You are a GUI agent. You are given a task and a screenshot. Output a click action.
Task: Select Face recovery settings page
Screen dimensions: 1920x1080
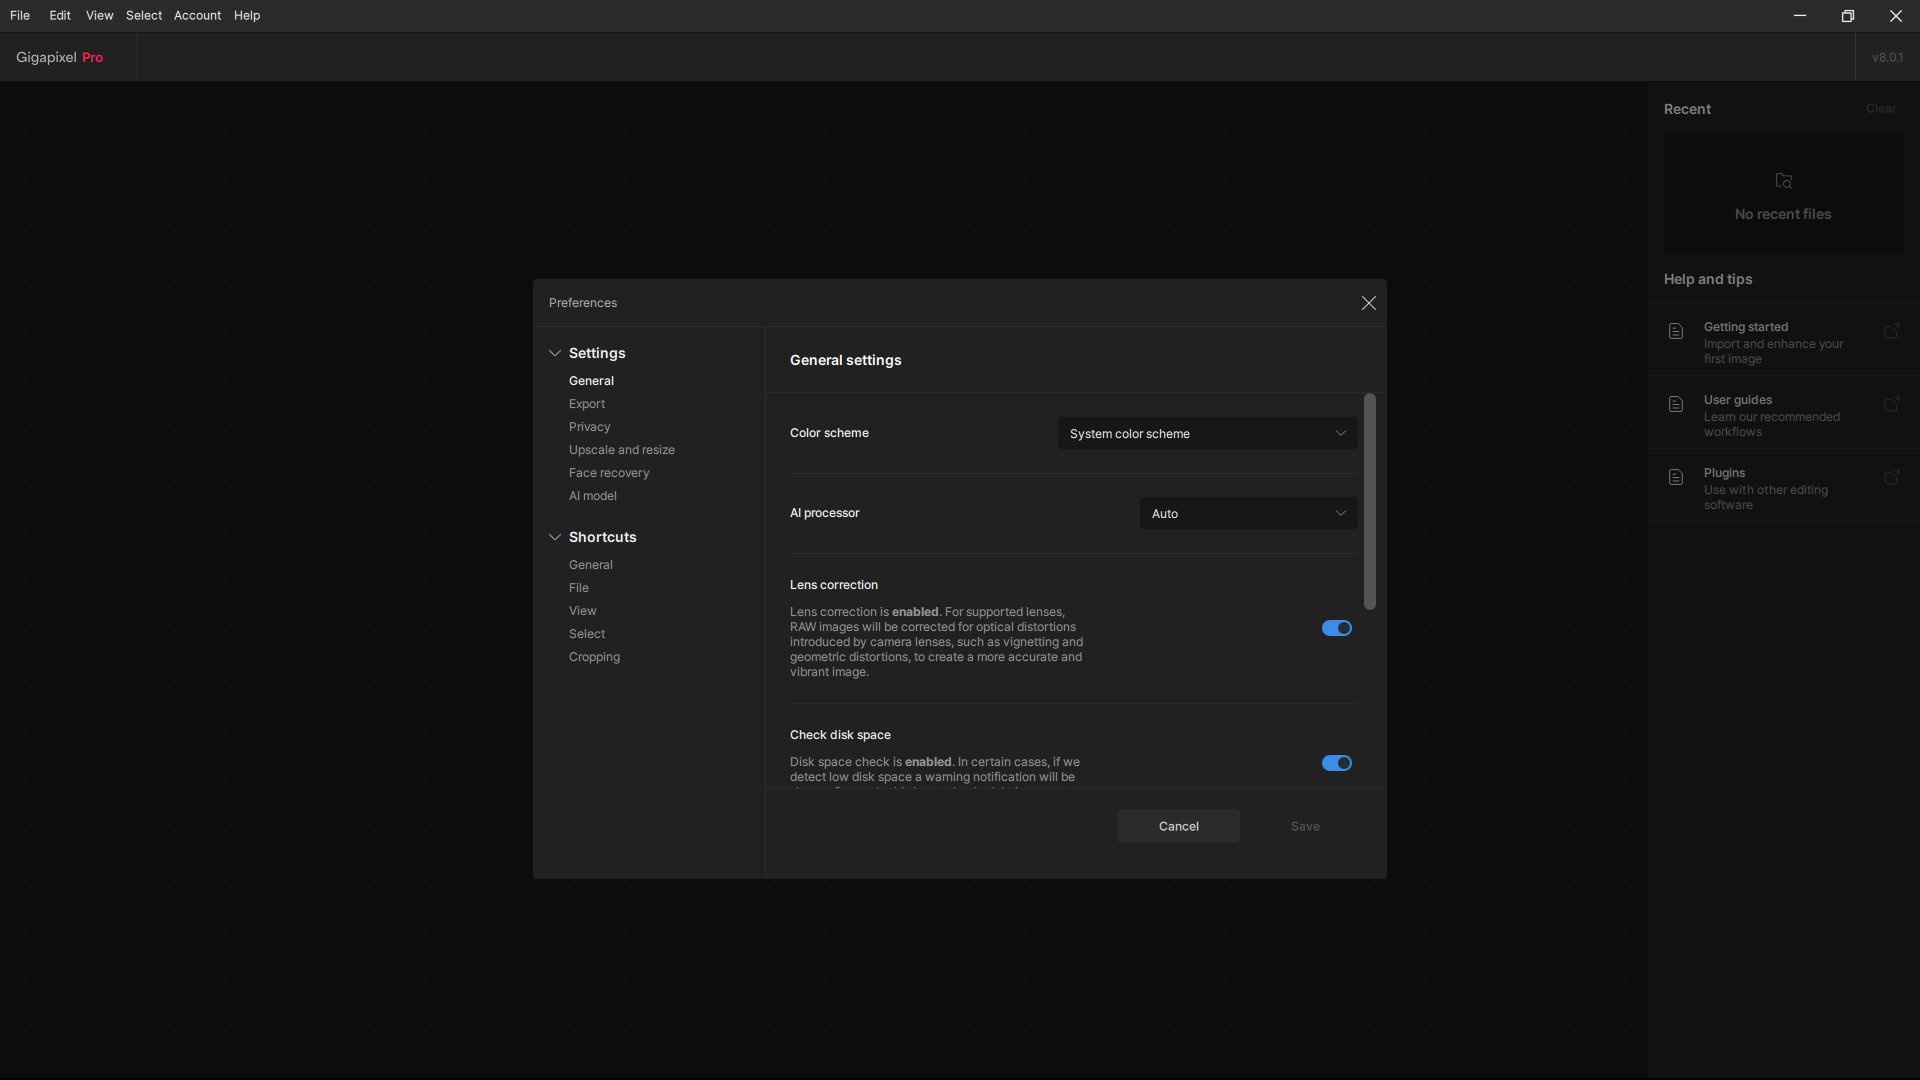click(x=609, y=473)
